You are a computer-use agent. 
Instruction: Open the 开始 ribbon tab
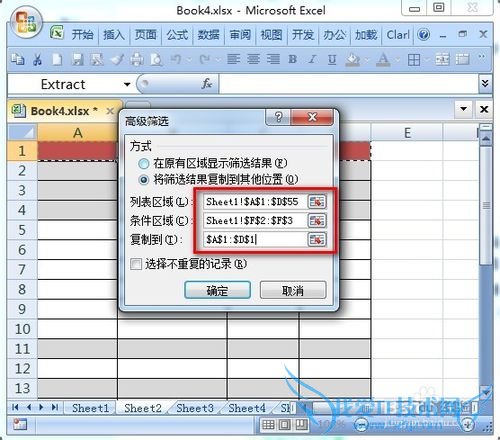click(82, 35)
